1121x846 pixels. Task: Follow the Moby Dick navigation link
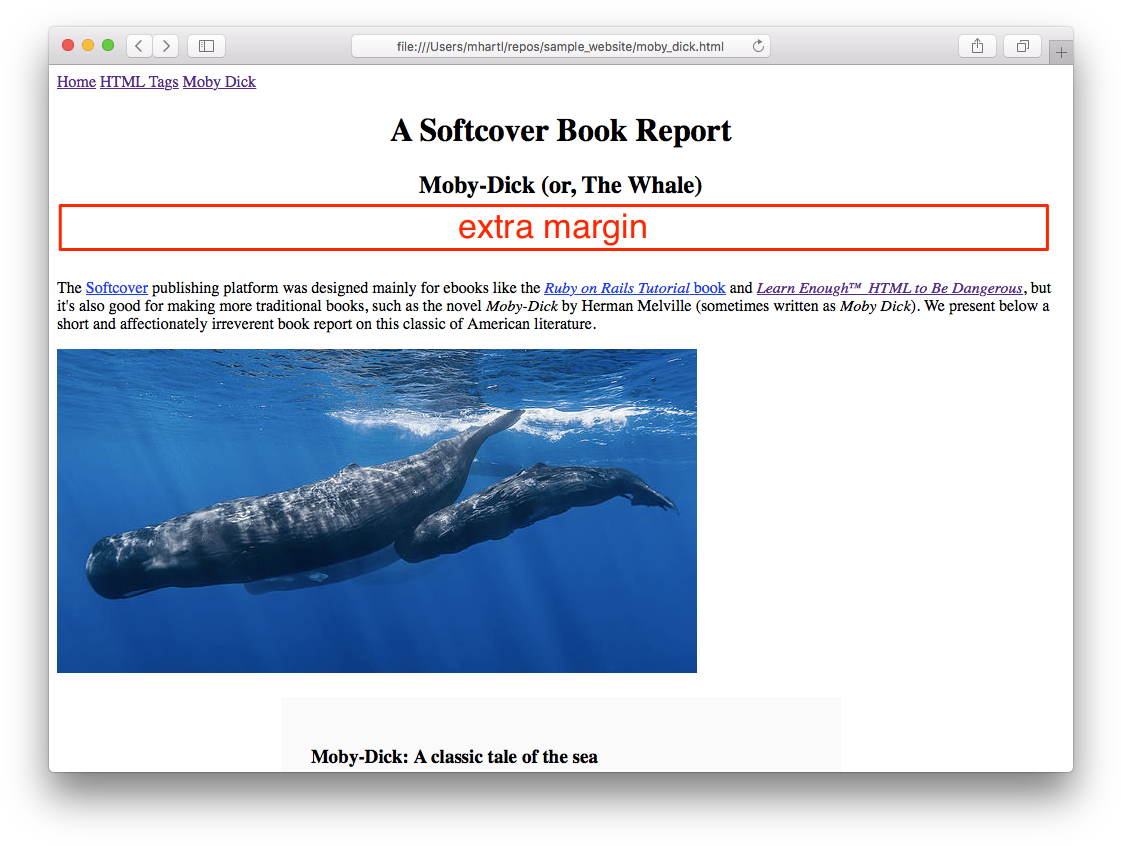click(x=219, y=82)
